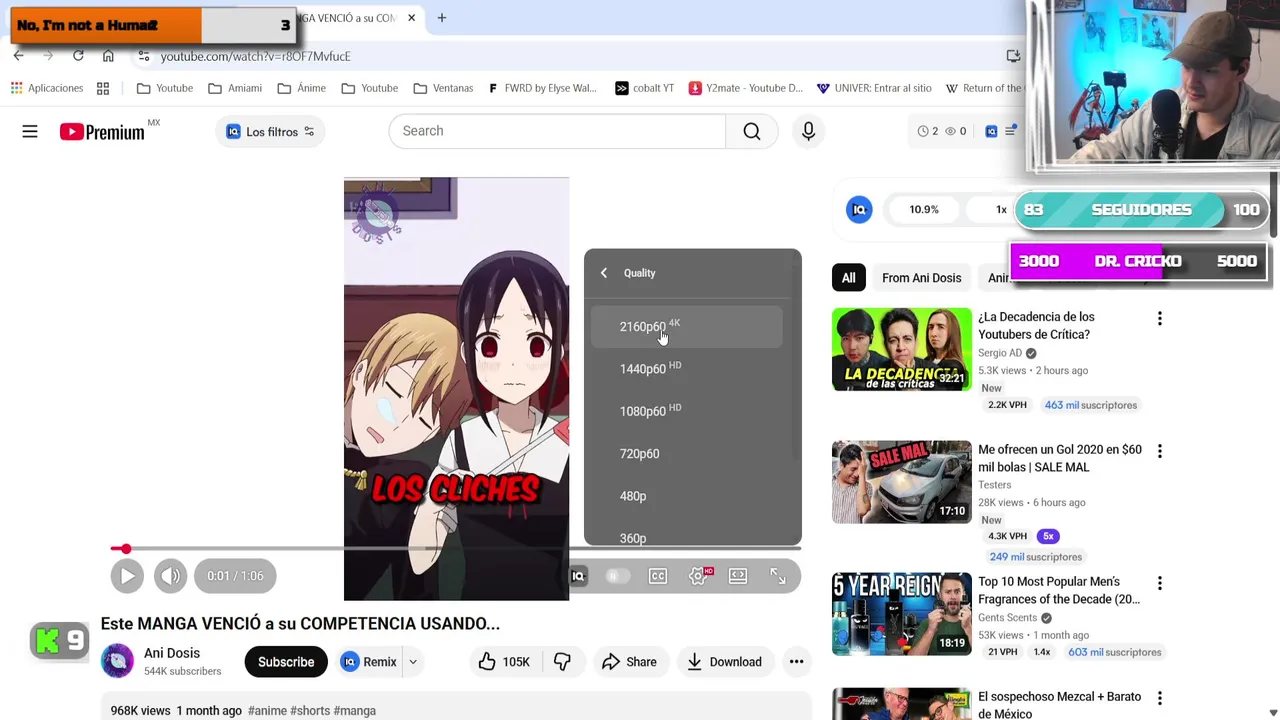The height and width of the screenshot is (720, 1280).
Task: Open the YouTube guide hamburger menu
Action: coord(30,131)
